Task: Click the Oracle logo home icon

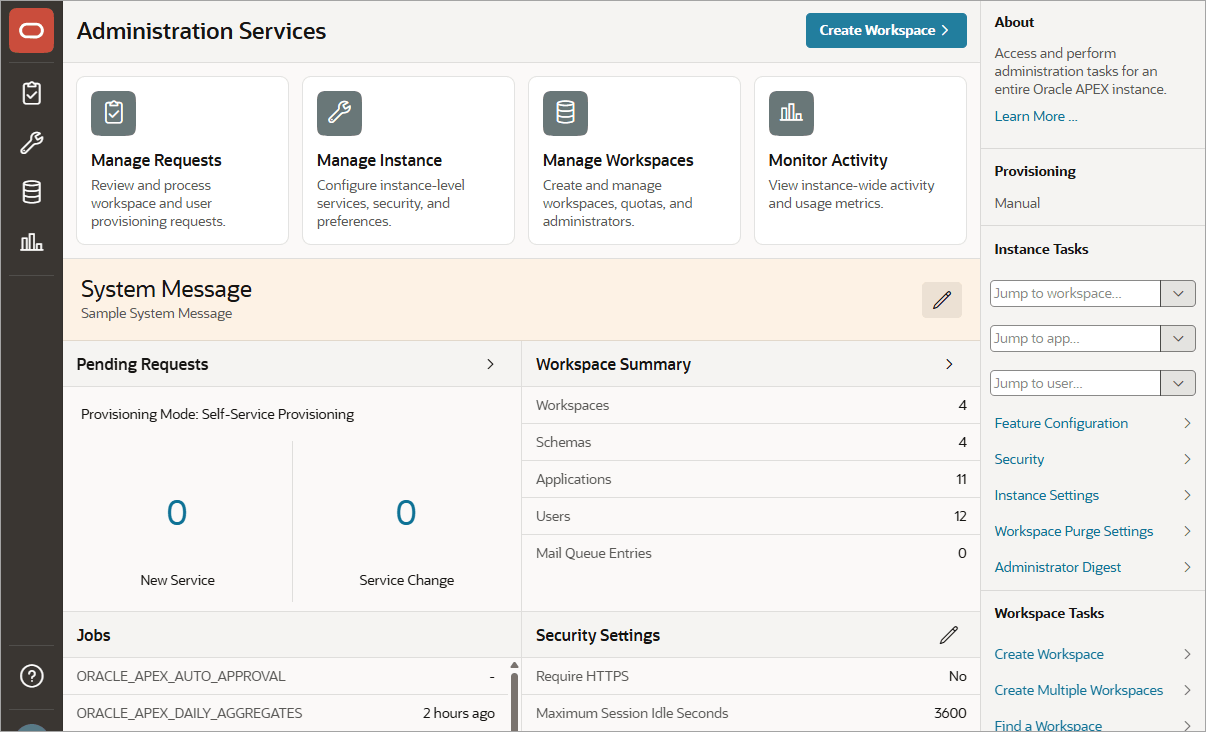Action: point(31,31)
